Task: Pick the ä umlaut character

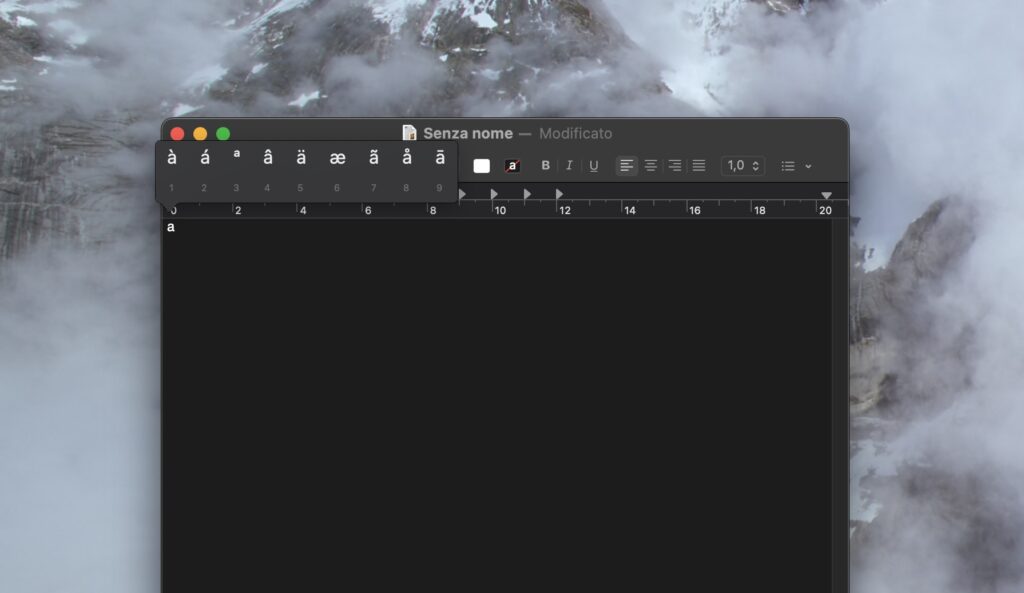Action: pyautogui.click(x=300, y=158)
